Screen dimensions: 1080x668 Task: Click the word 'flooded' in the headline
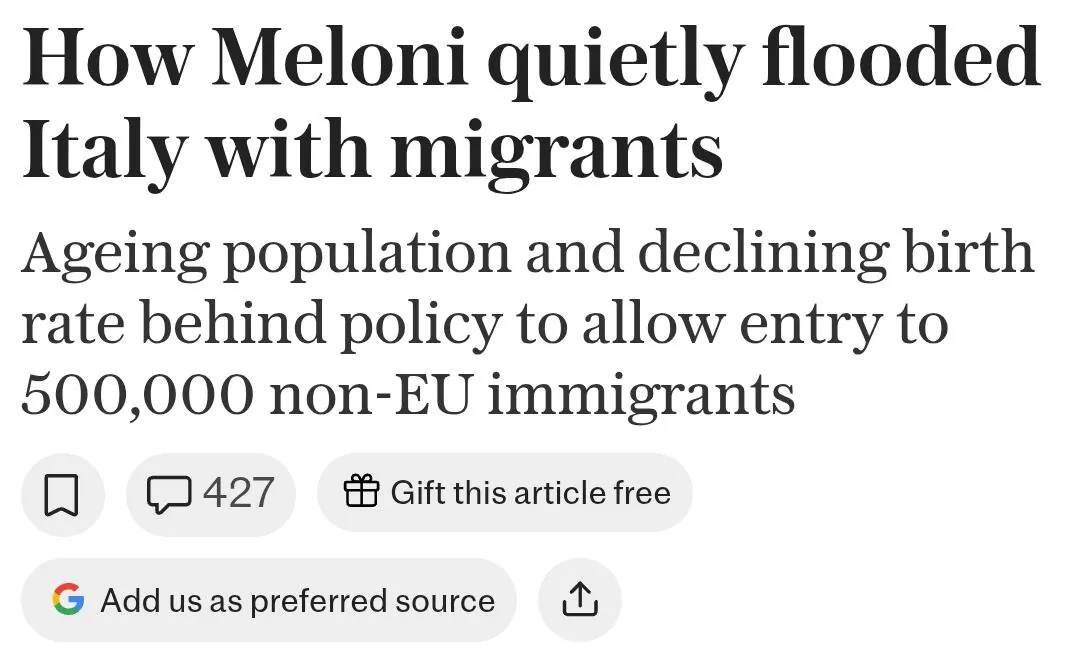pos(900,60)
